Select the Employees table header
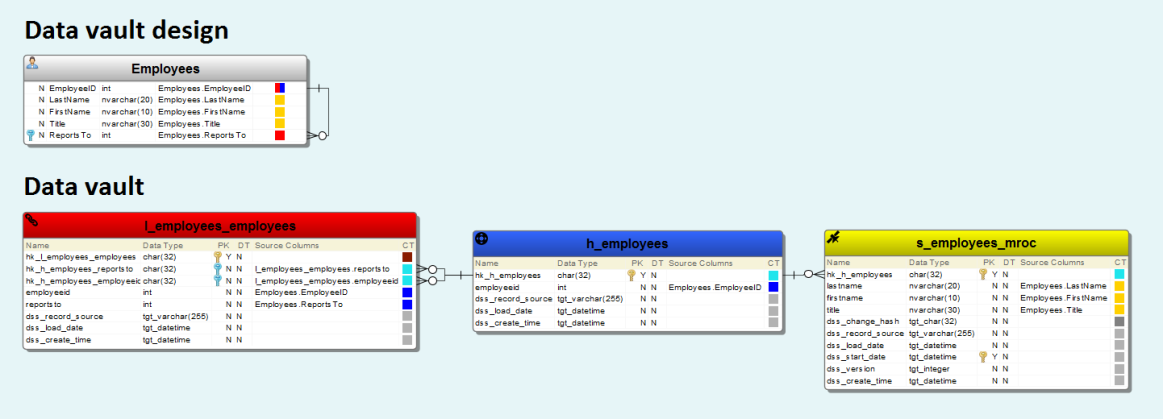1163x419 pixels. pyautogui.click(x=165, y=68)
